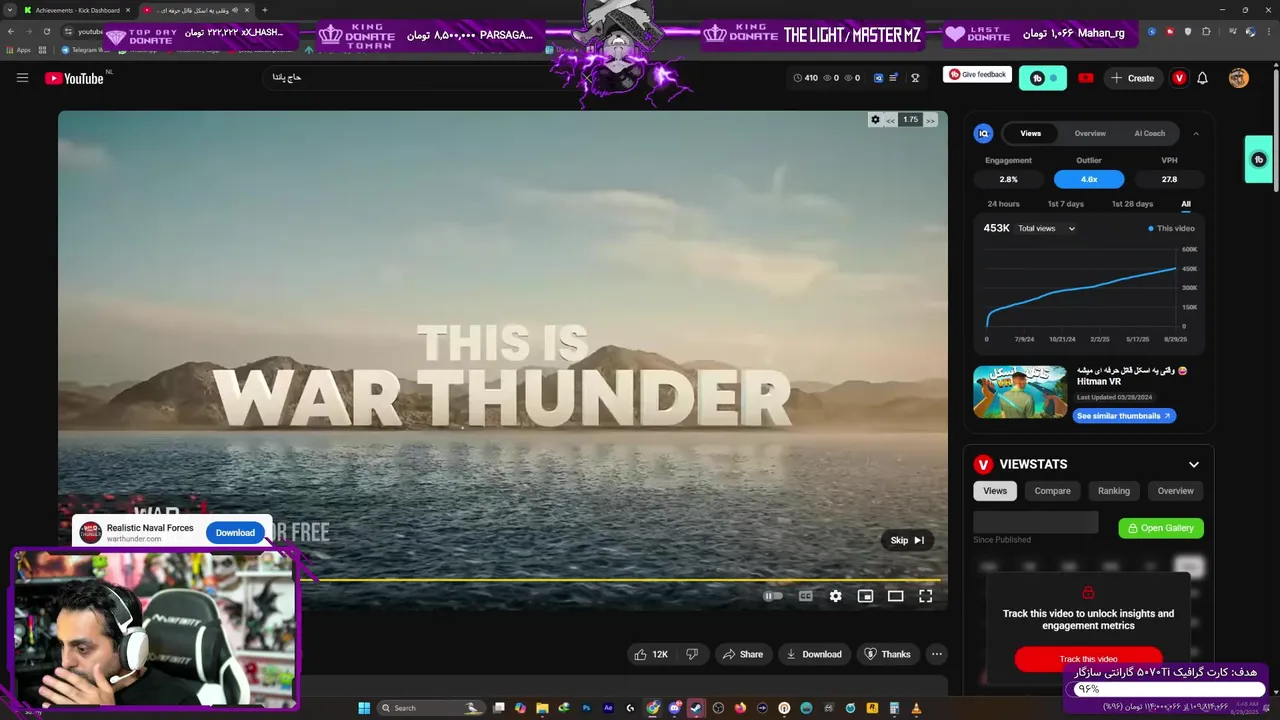The height and width of the screenshot is (720, 1280).
Task: Open the YouTube notifications bell
Action: 1203,78
